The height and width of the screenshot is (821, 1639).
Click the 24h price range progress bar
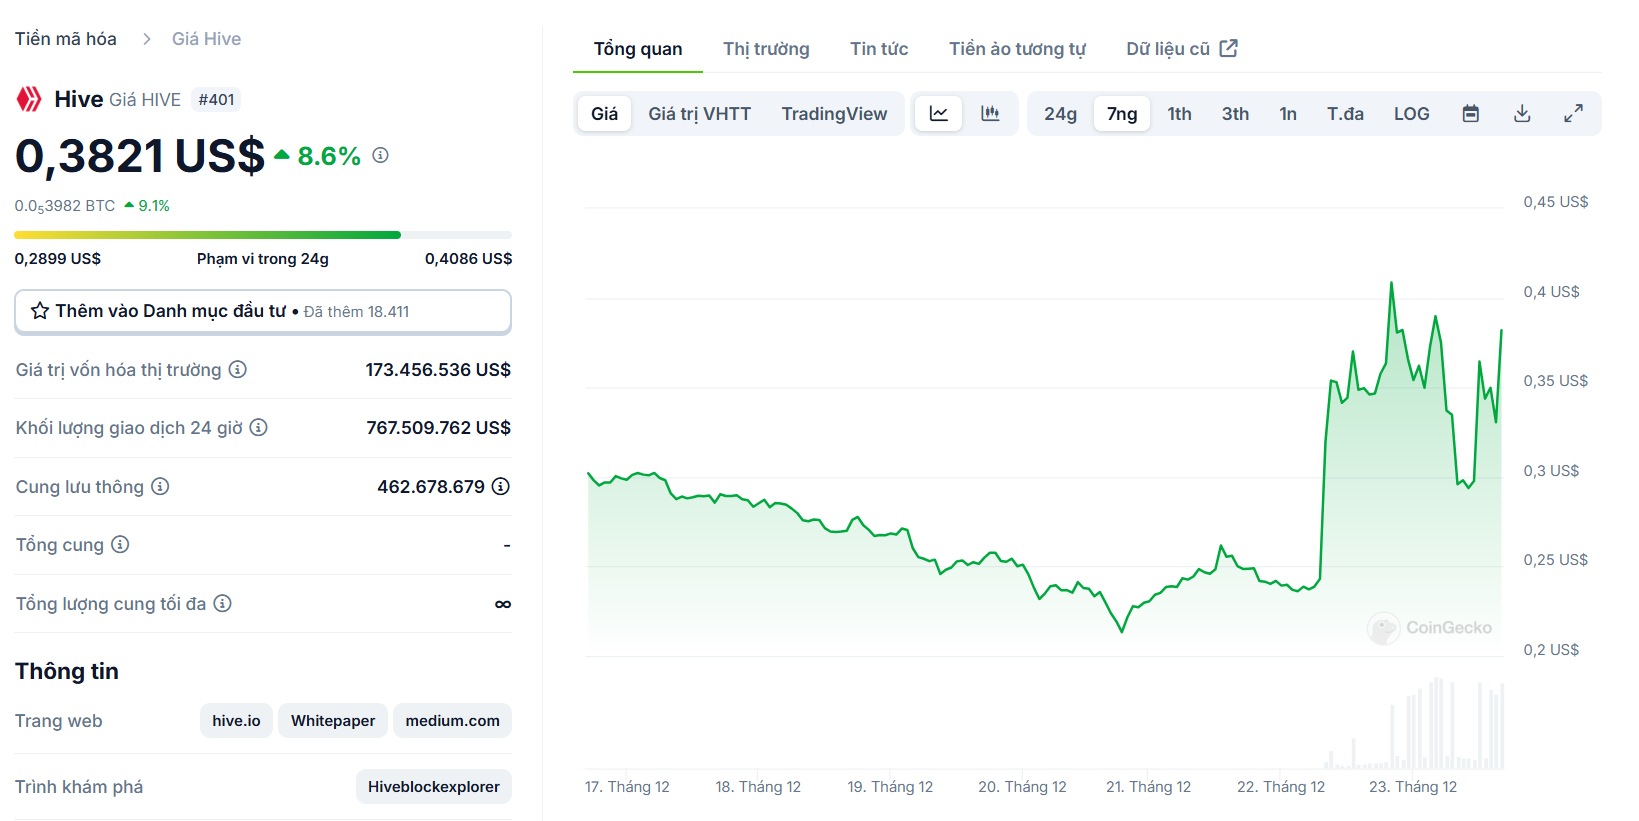(x=263, y=235)
